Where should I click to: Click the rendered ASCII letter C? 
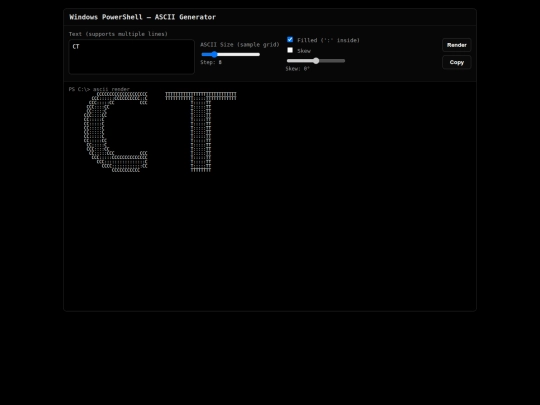[x=116, y=132]
